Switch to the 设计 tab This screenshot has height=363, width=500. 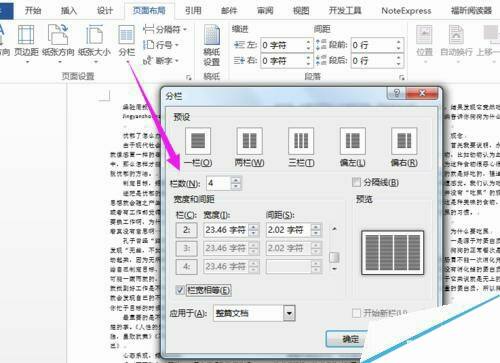pos(105,11)
